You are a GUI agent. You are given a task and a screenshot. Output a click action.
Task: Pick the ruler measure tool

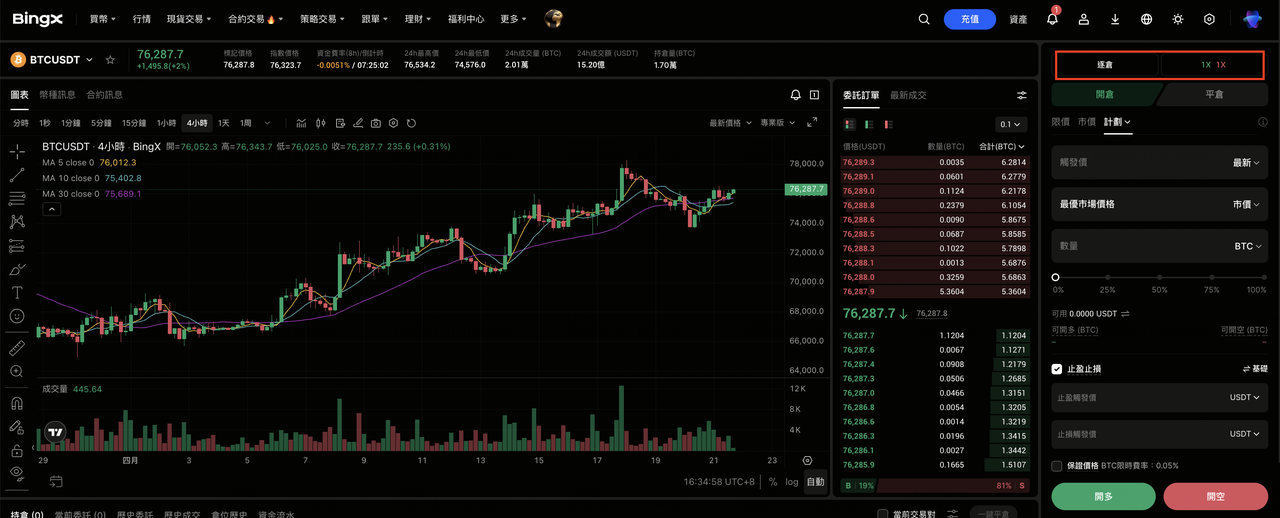(x=17, y=348)
